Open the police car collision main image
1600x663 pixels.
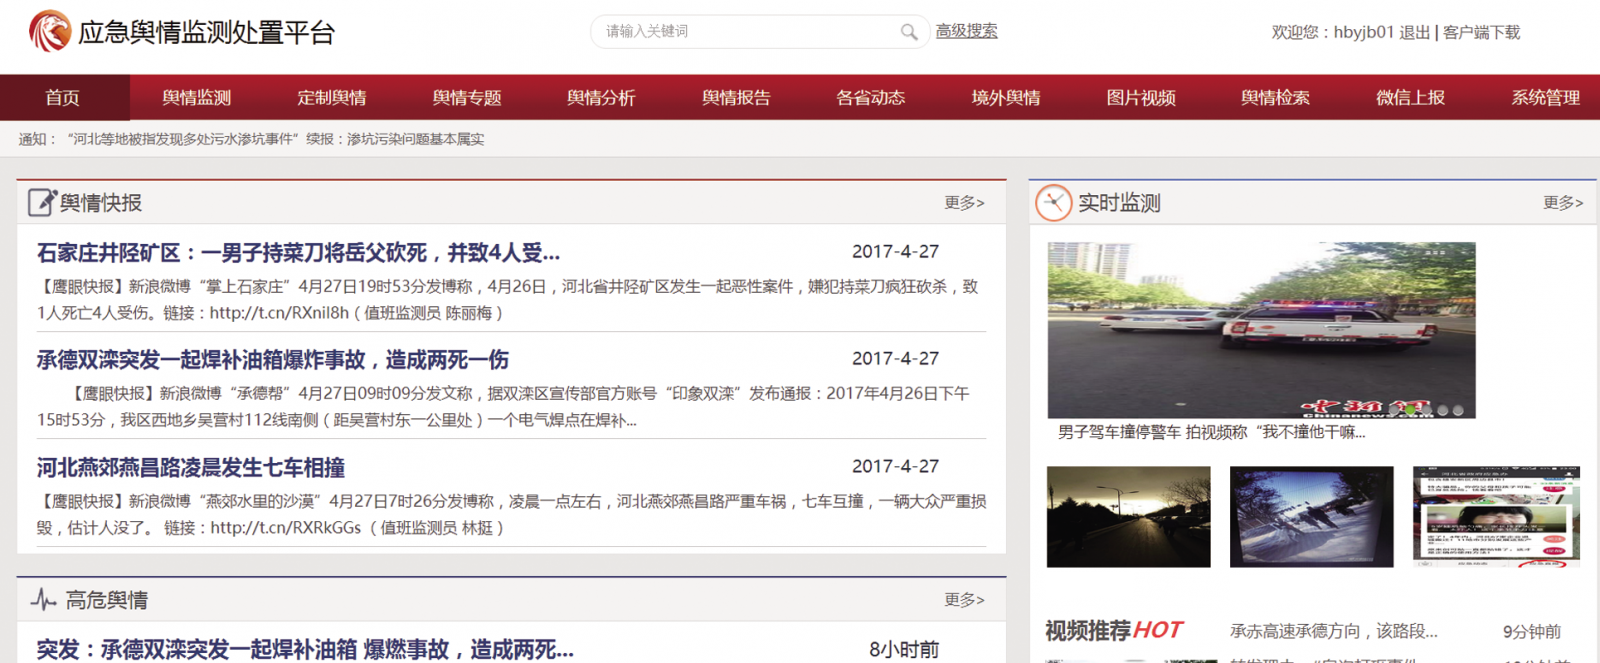tap(1261, 330)
